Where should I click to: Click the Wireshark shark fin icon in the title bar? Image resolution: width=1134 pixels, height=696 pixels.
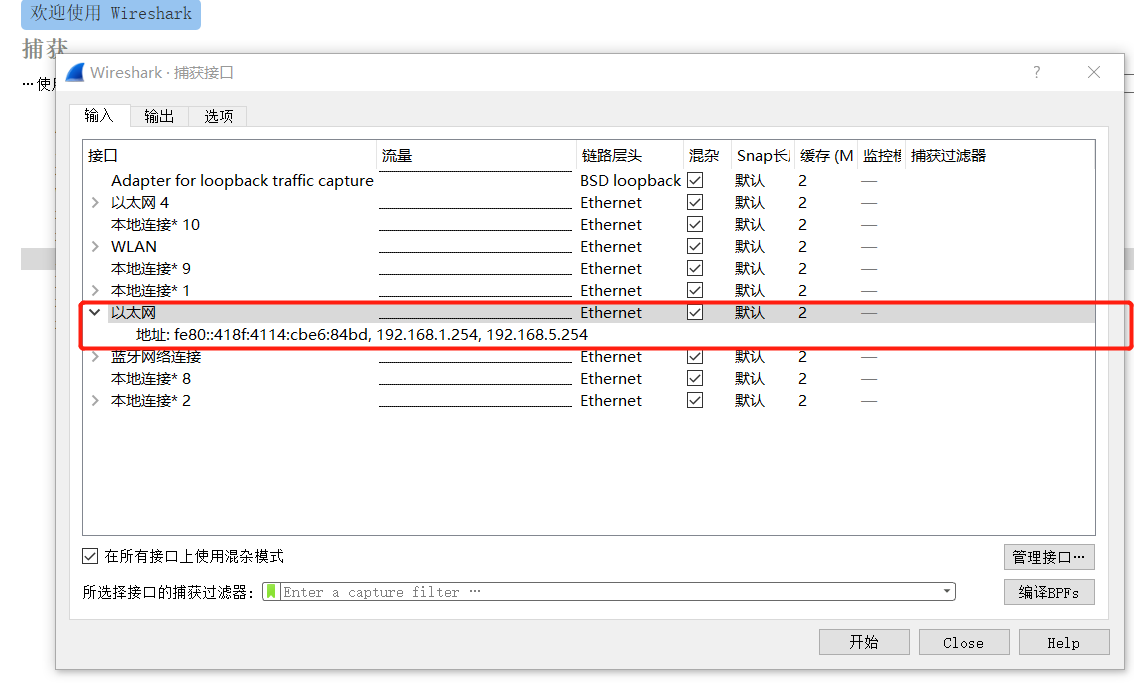(75, 72)
